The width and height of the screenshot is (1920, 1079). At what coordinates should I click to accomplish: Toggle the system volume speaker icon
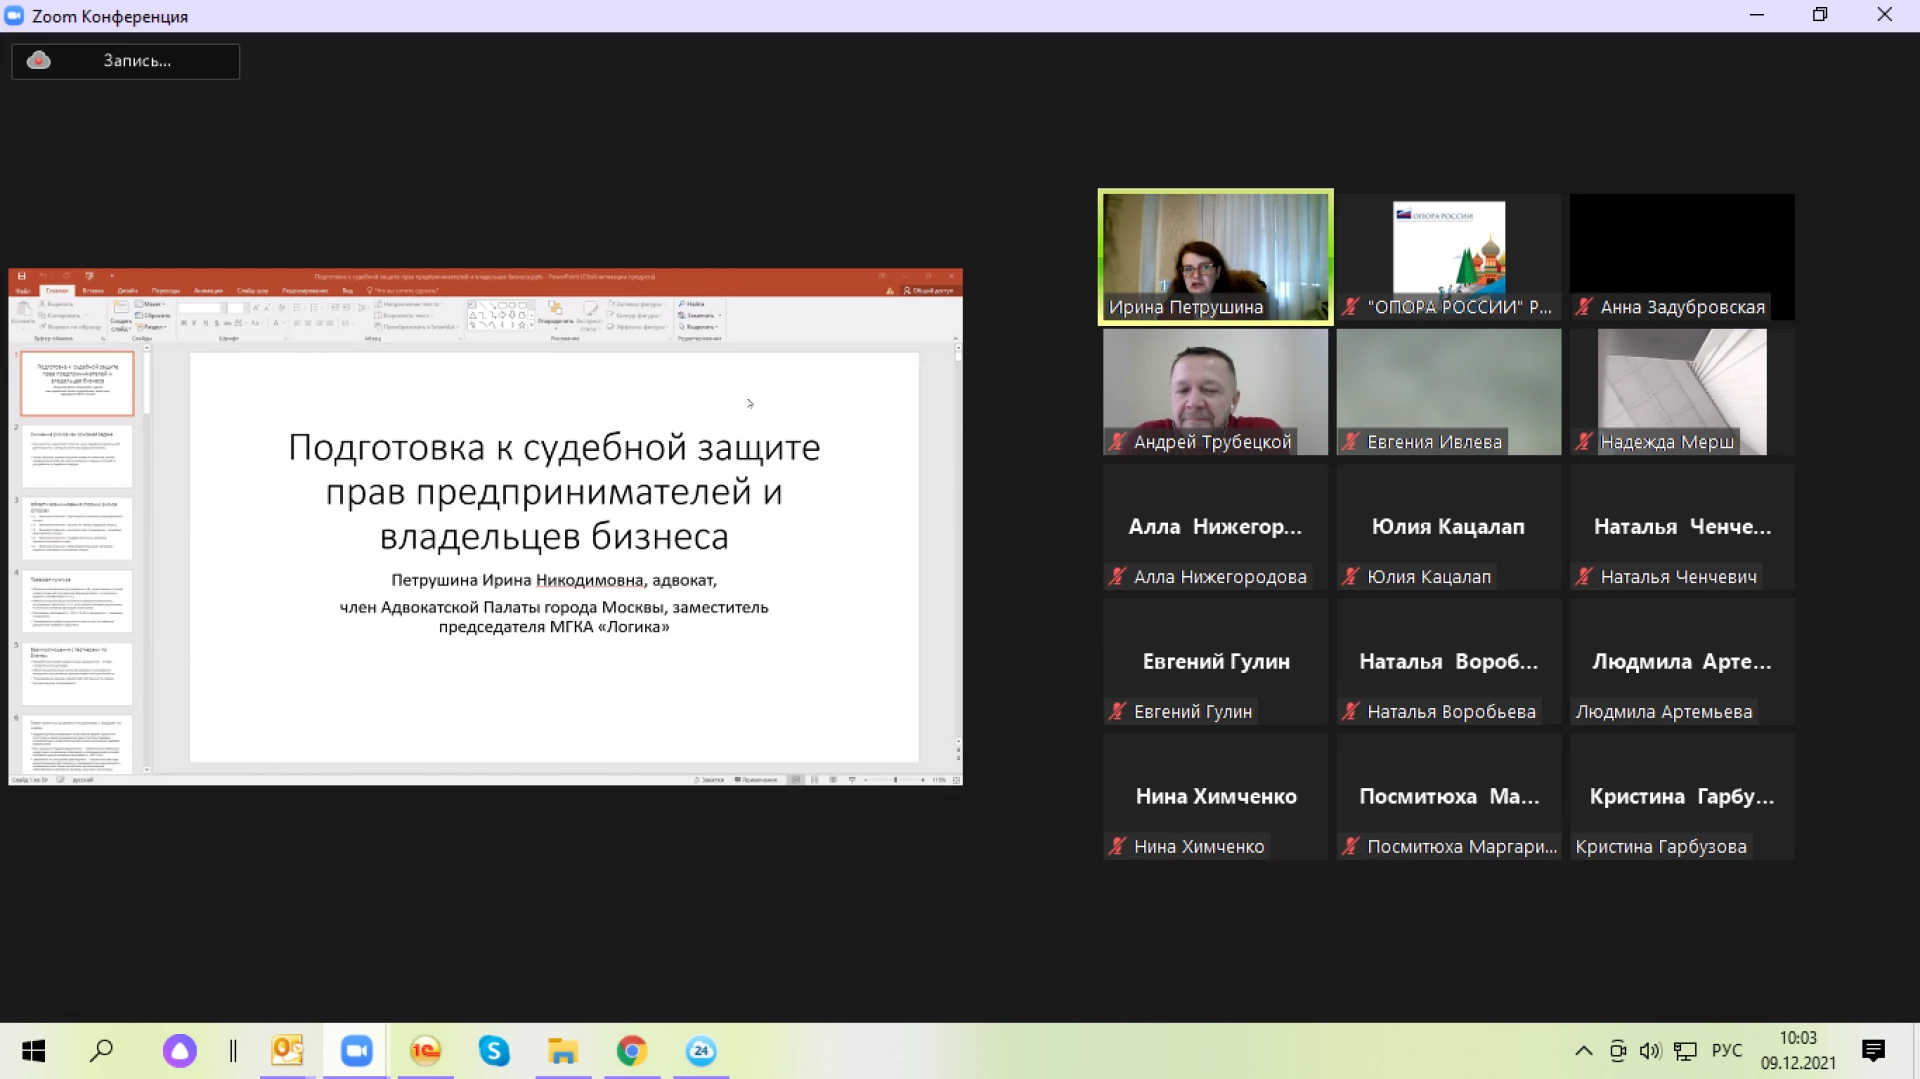[x=1650, y=1051]
